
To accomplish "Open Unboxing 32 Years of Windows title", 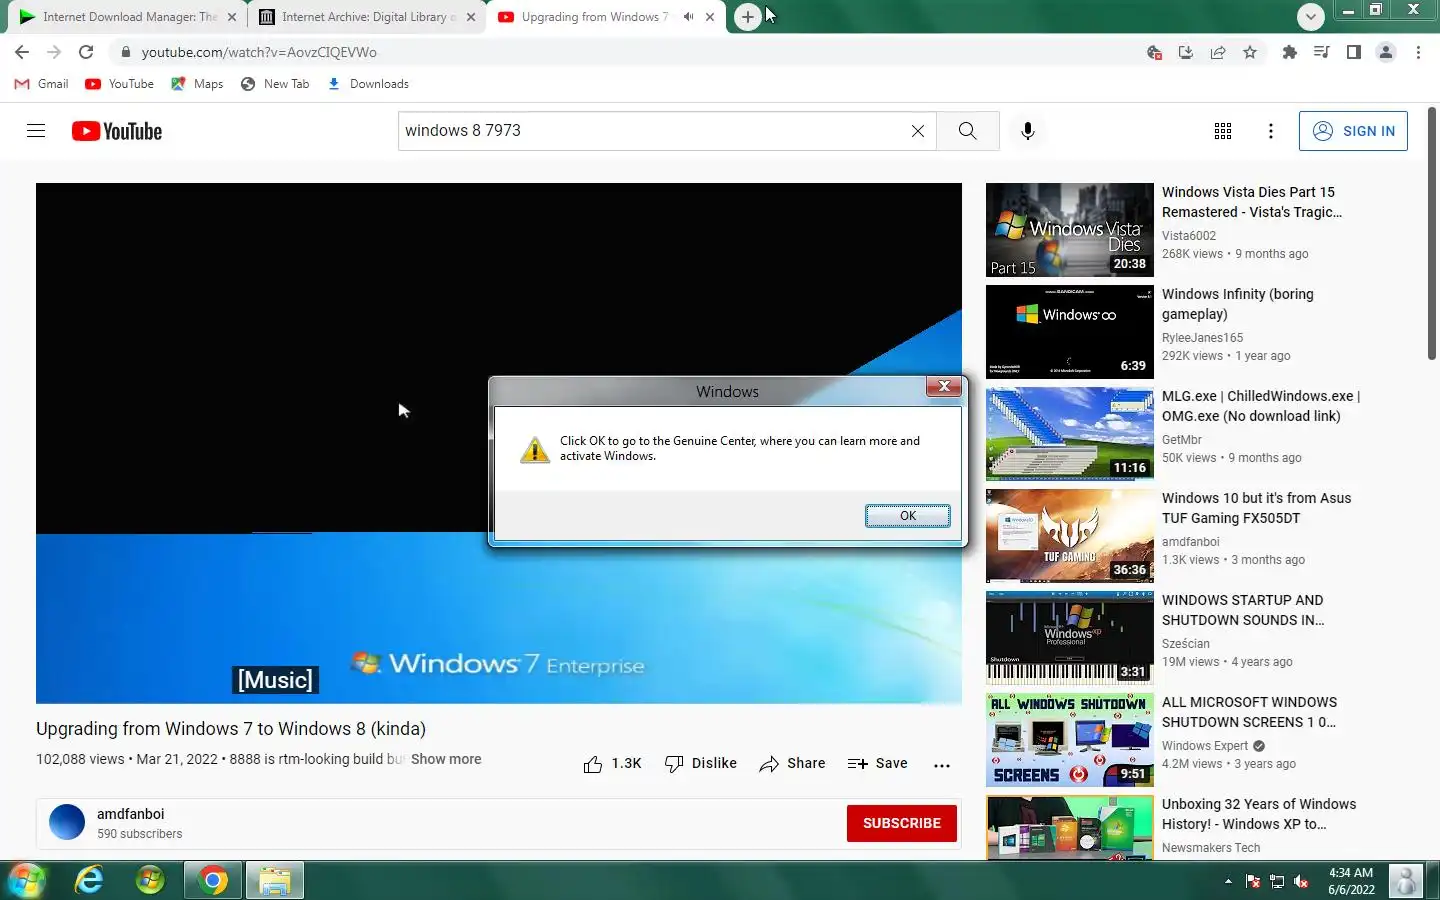I will point(1259,814).
